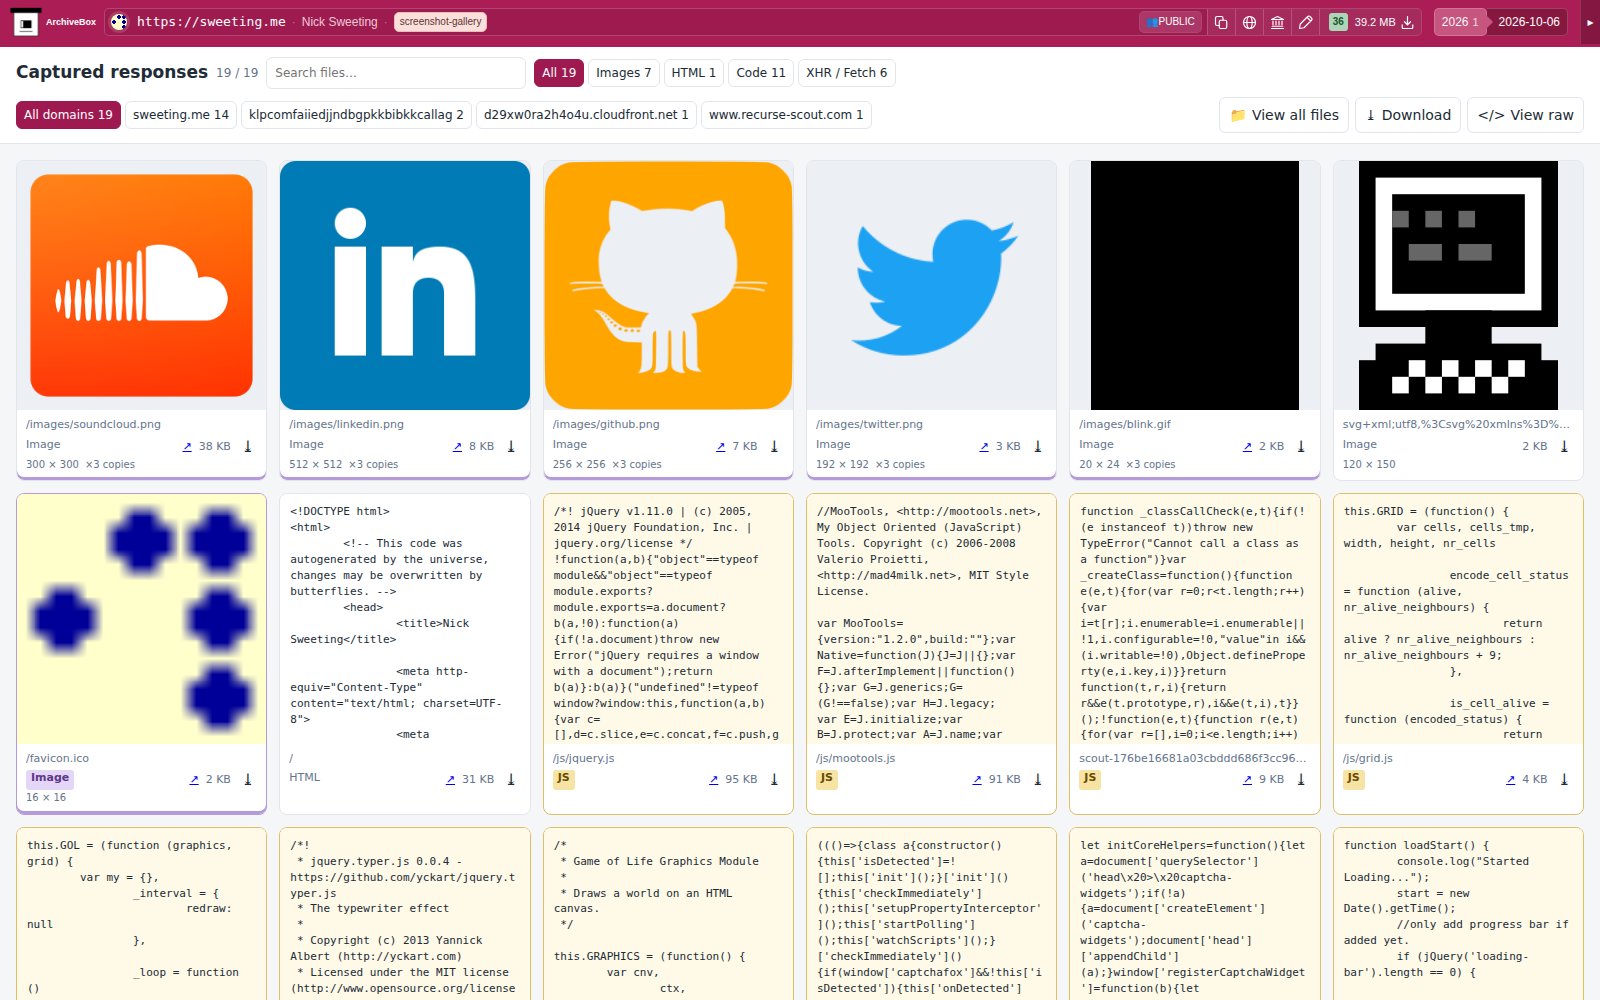Switch to the HTML 1 tab
Screen dimensions: 1600x1000
[x=693, y=73]
